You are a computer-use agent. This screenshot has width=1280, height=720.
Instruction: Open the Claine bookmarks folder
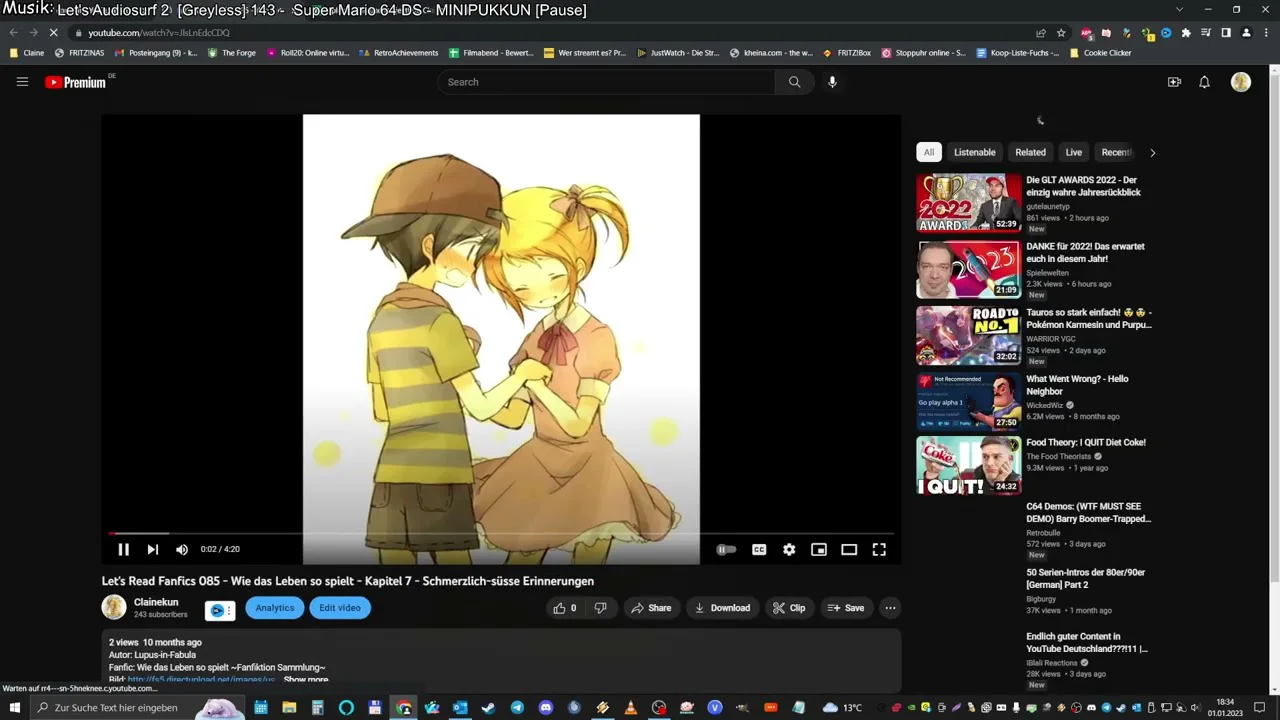coord(27,53)
